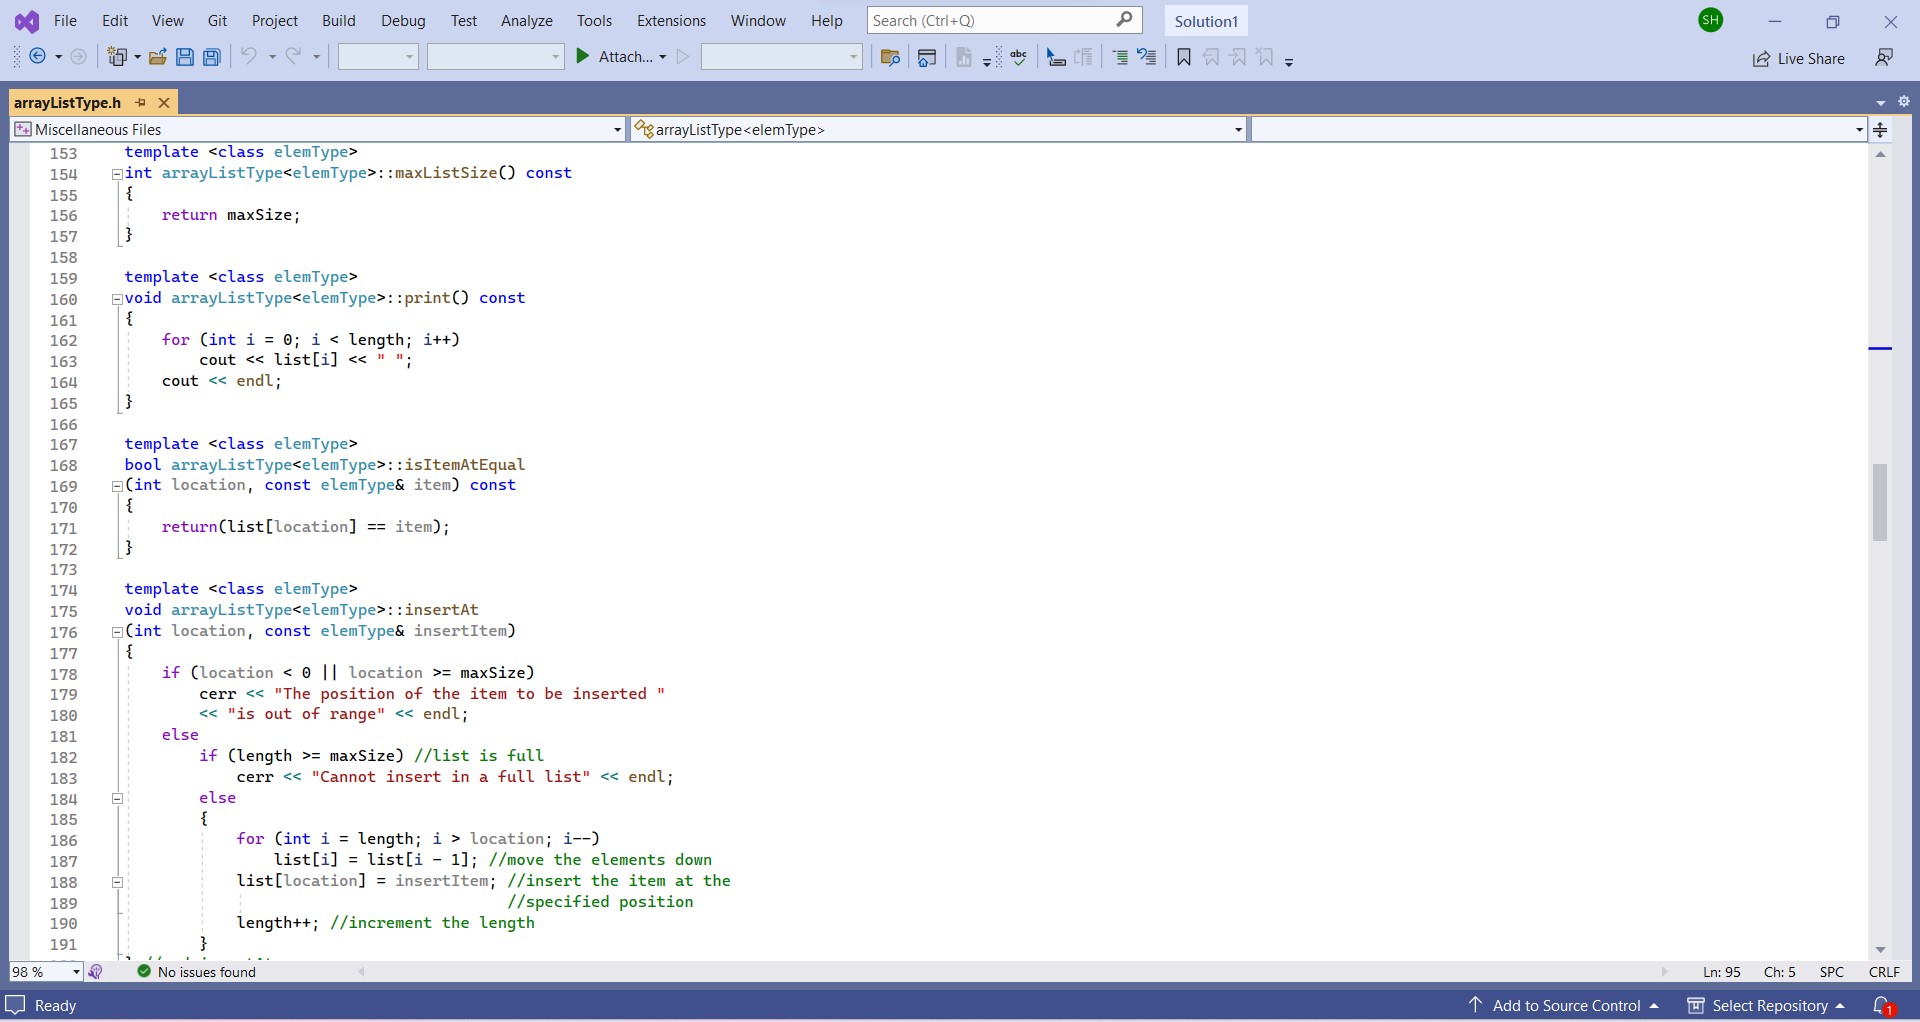The width and height of the screenshot is (1920, 1022).
Task: Open the Live Share session
Action: pos(1799,58)
